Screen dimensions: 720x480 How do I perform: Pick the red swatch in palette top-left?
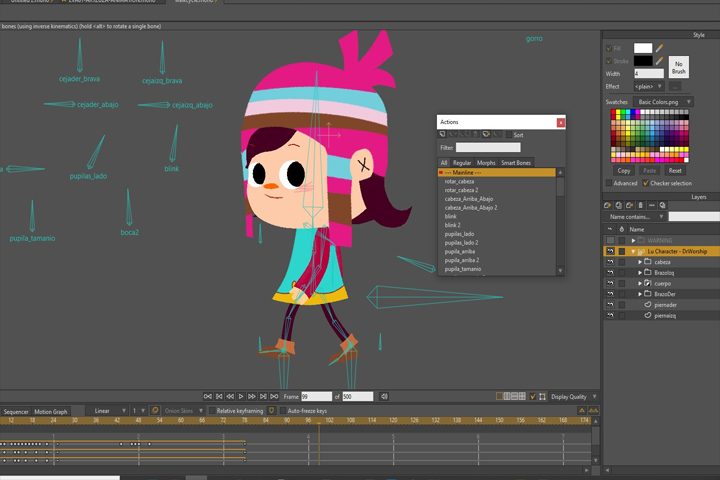click(613, 112)
